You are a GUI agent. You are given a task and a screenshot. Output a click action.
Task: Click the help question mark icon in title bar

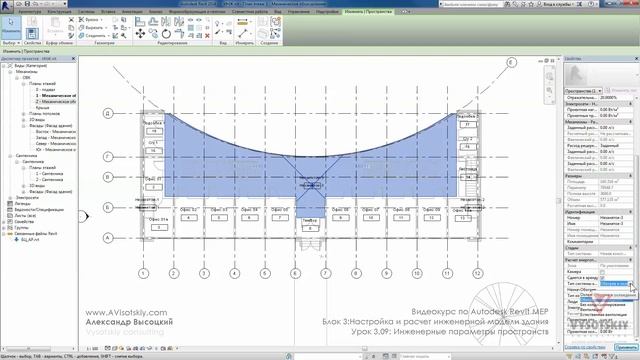pyautogui.click(x=591, y=4)
